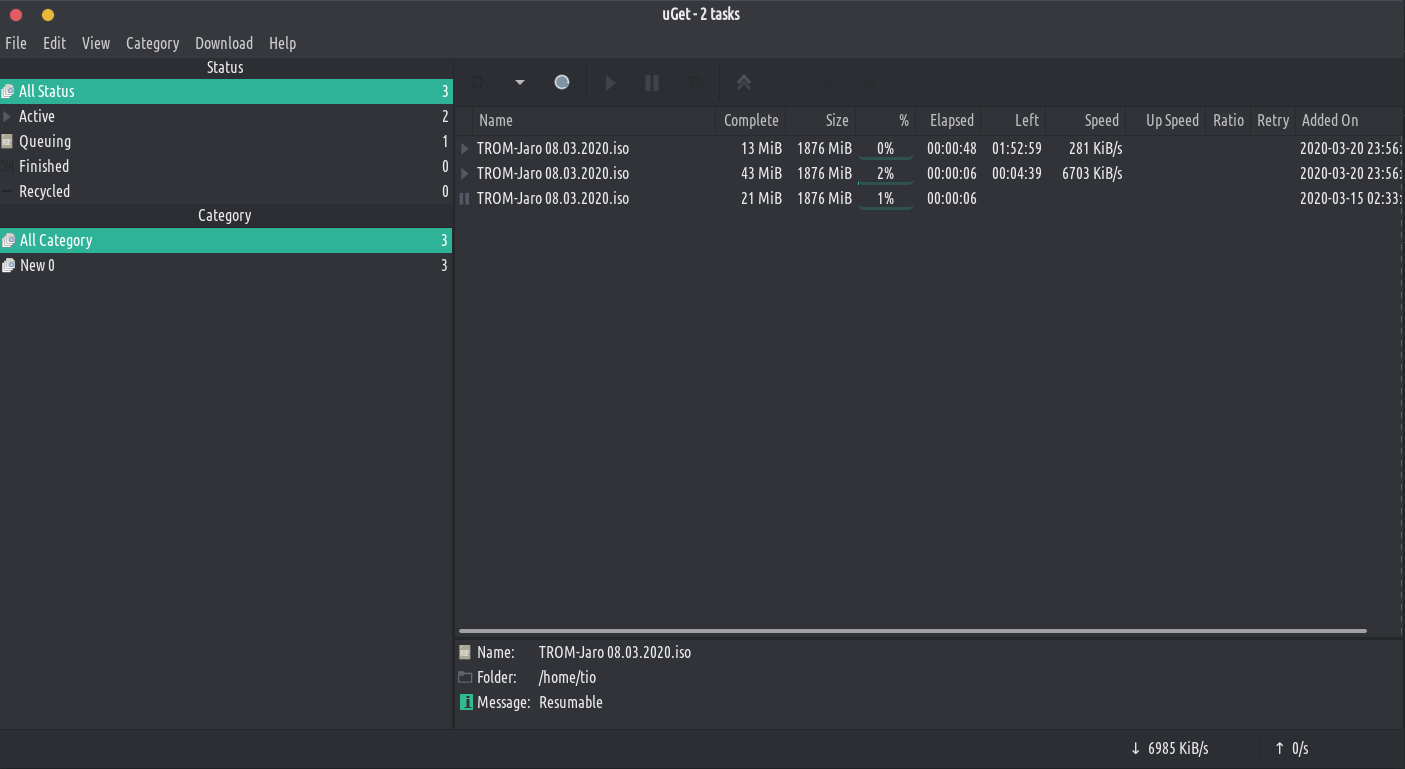Open the View menu
The width and height of the screenshot is (1405, 769).
click(96, 43)
